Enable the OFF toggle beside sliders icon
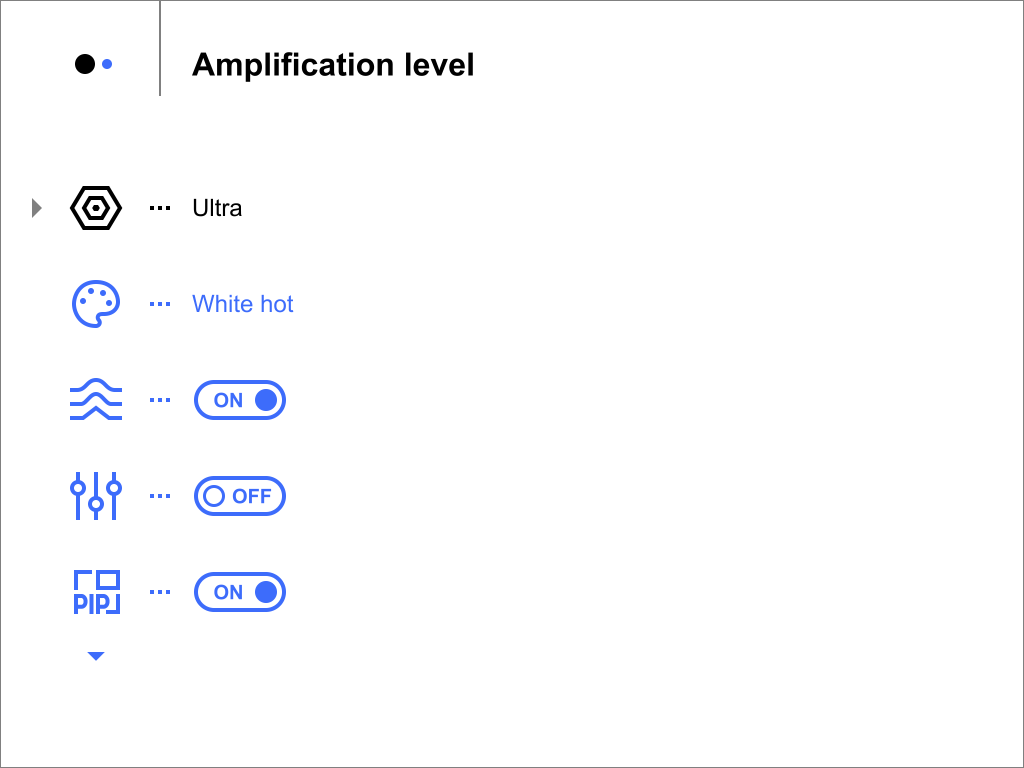 [240, 496]
